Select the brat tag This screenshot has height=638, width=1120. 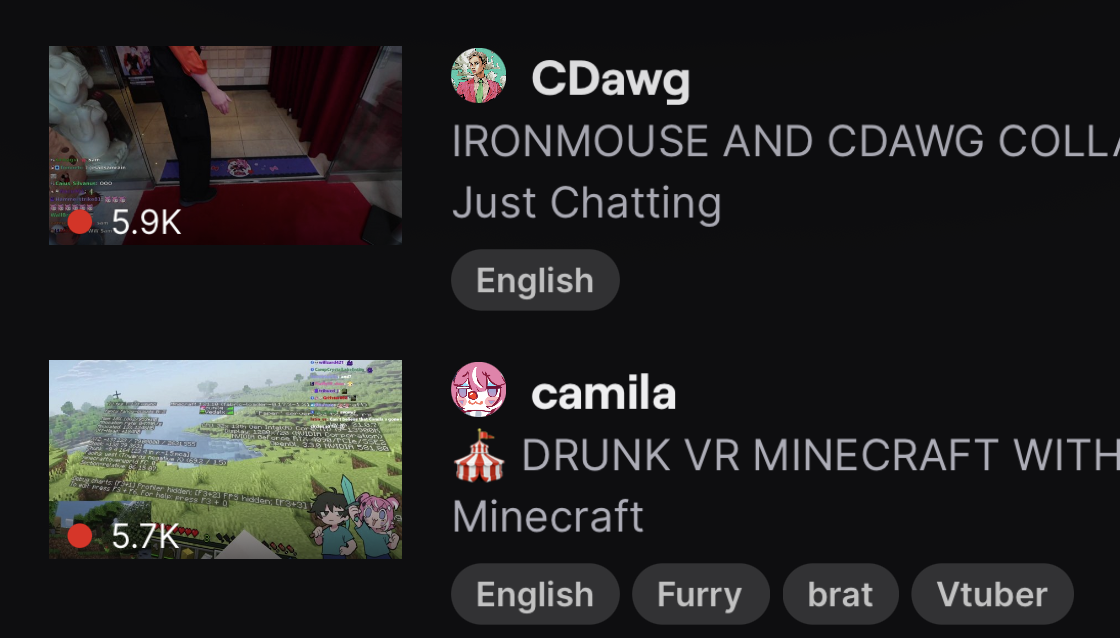point(840,594)
